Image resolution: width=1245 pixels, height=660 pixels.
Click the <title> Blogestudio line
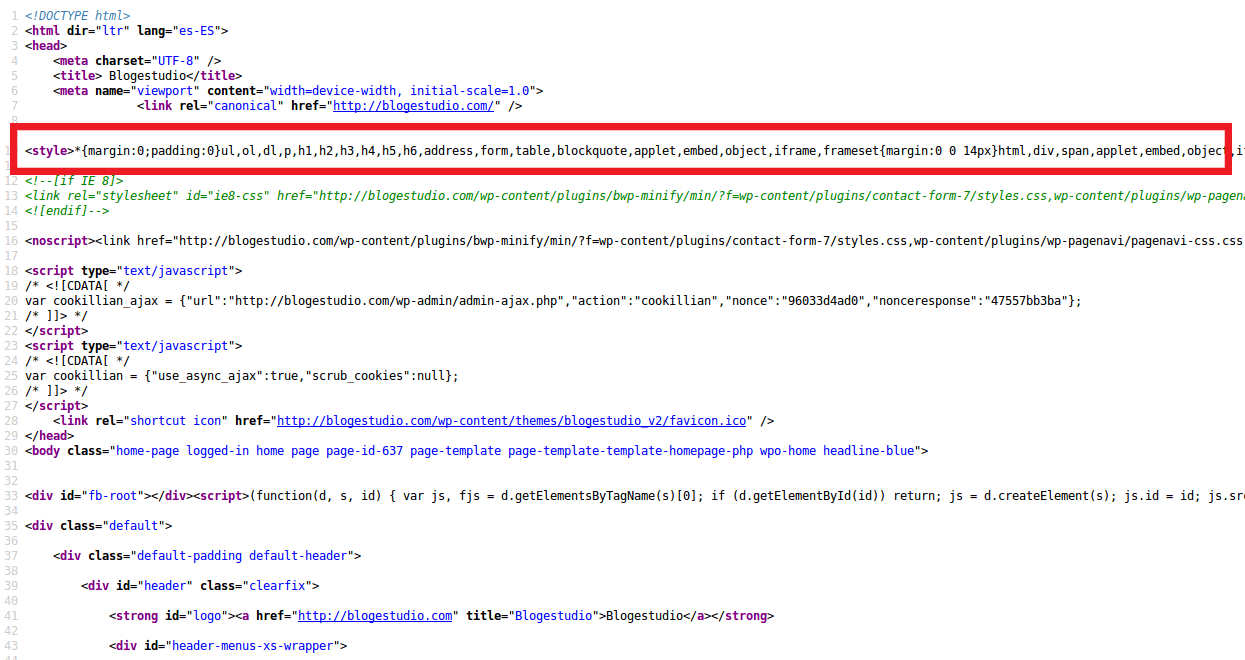148,75
